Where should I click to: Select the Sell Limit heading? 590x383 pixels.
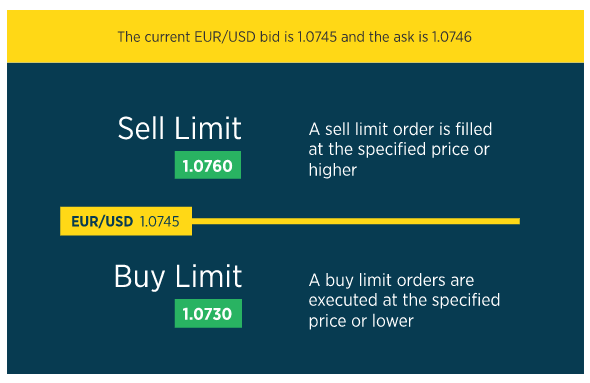pyautogui.click(x=179, y=128)
